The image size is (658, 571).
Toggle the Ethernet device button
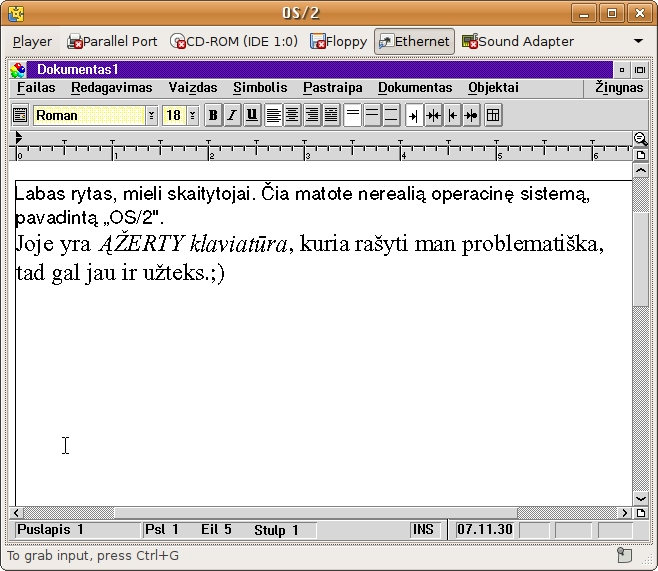(x=414, y=42)
